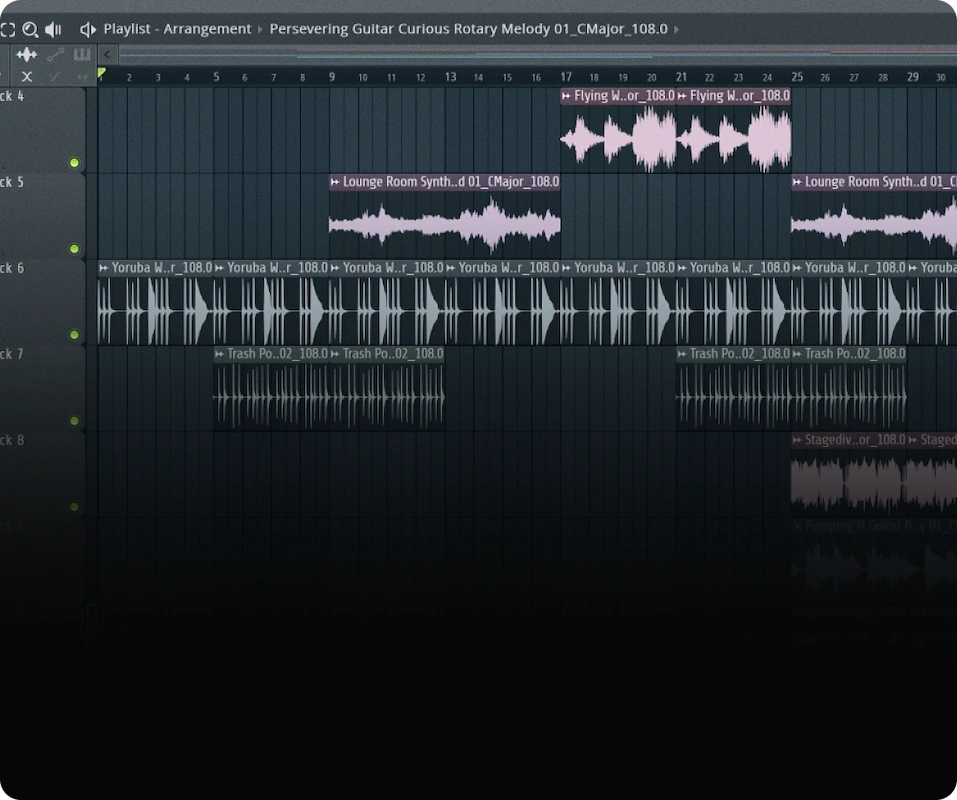The image size is (957, 800).
Task: Select the automation clips icon
Action: point(56,54)
